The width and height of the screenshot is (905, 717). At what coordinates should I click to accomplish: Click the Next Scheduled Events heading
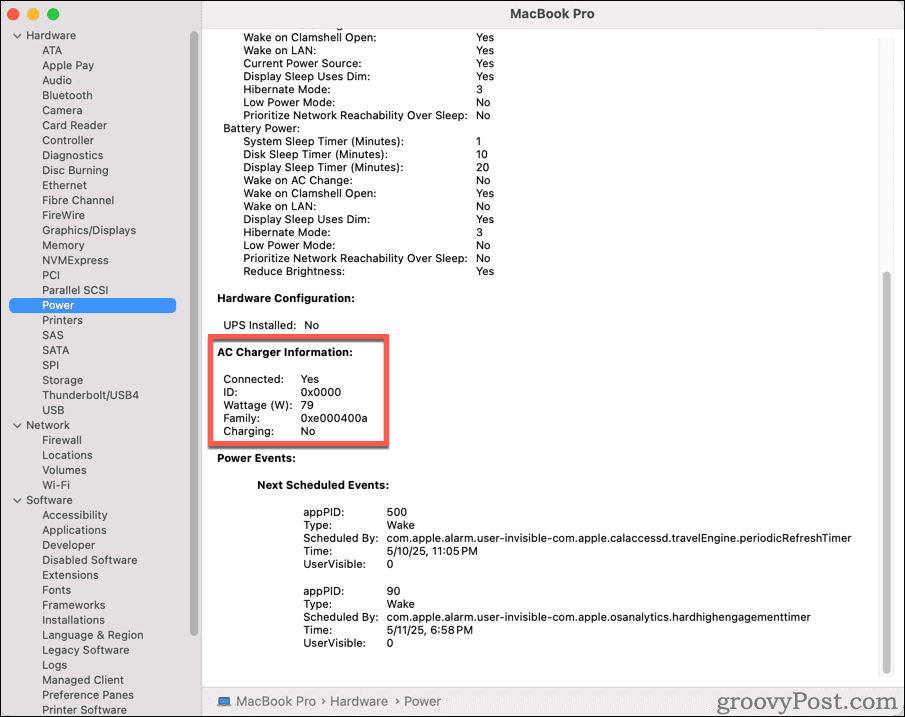[323, 486]
